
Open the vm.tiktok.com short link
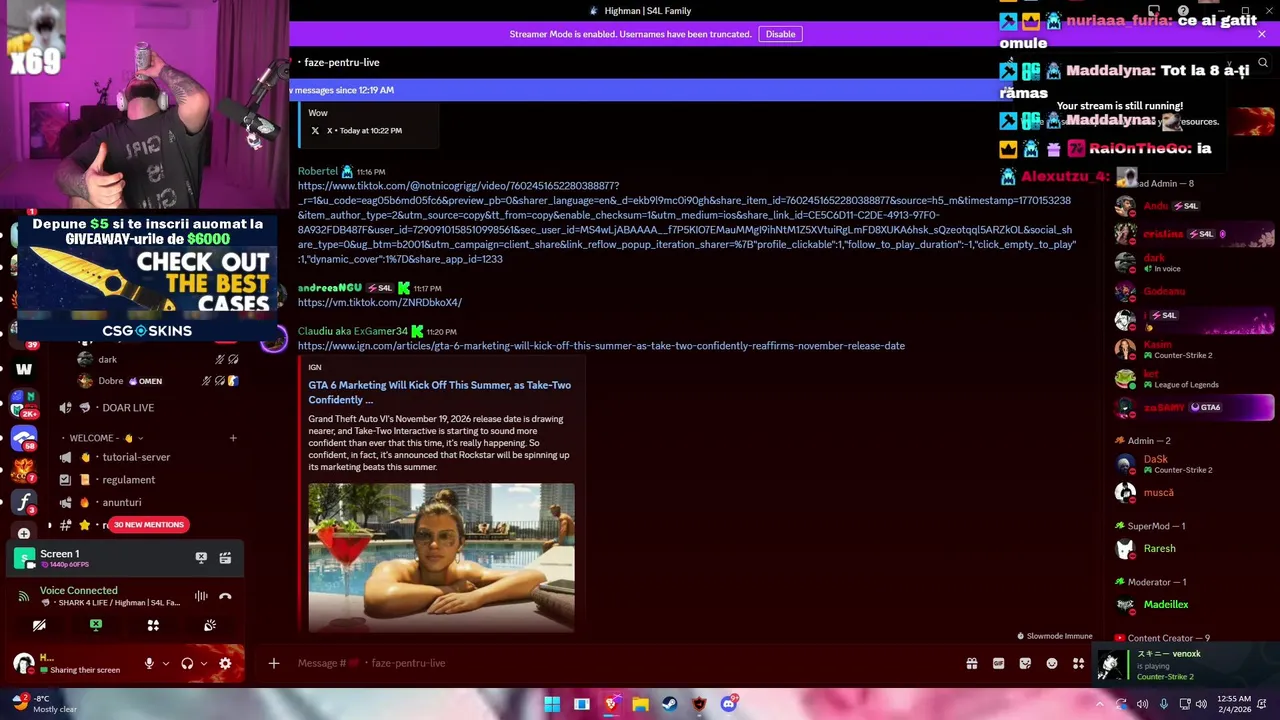pyautogui.click(x=379, y=302)
